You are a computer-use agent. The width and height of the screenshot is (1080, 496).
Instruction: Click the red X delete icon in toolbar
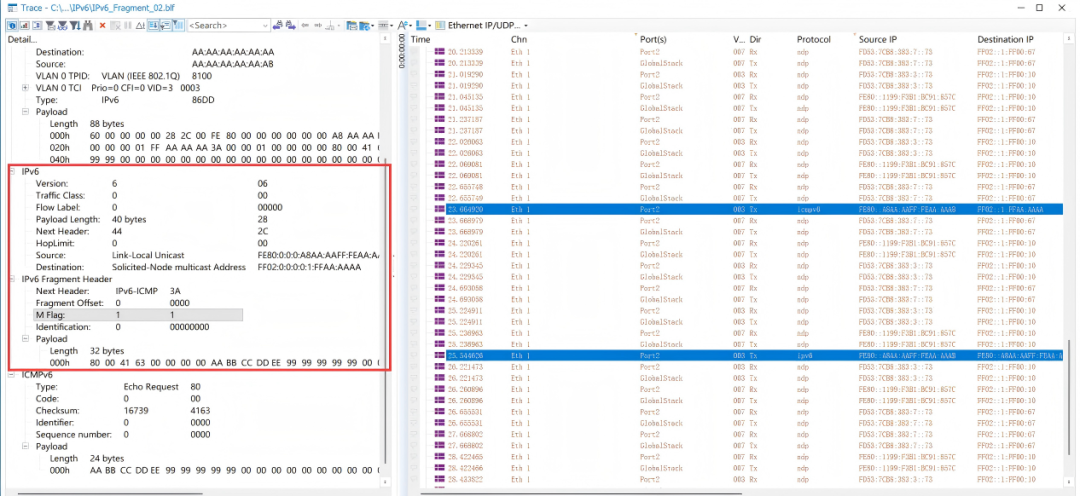[102, 25]
